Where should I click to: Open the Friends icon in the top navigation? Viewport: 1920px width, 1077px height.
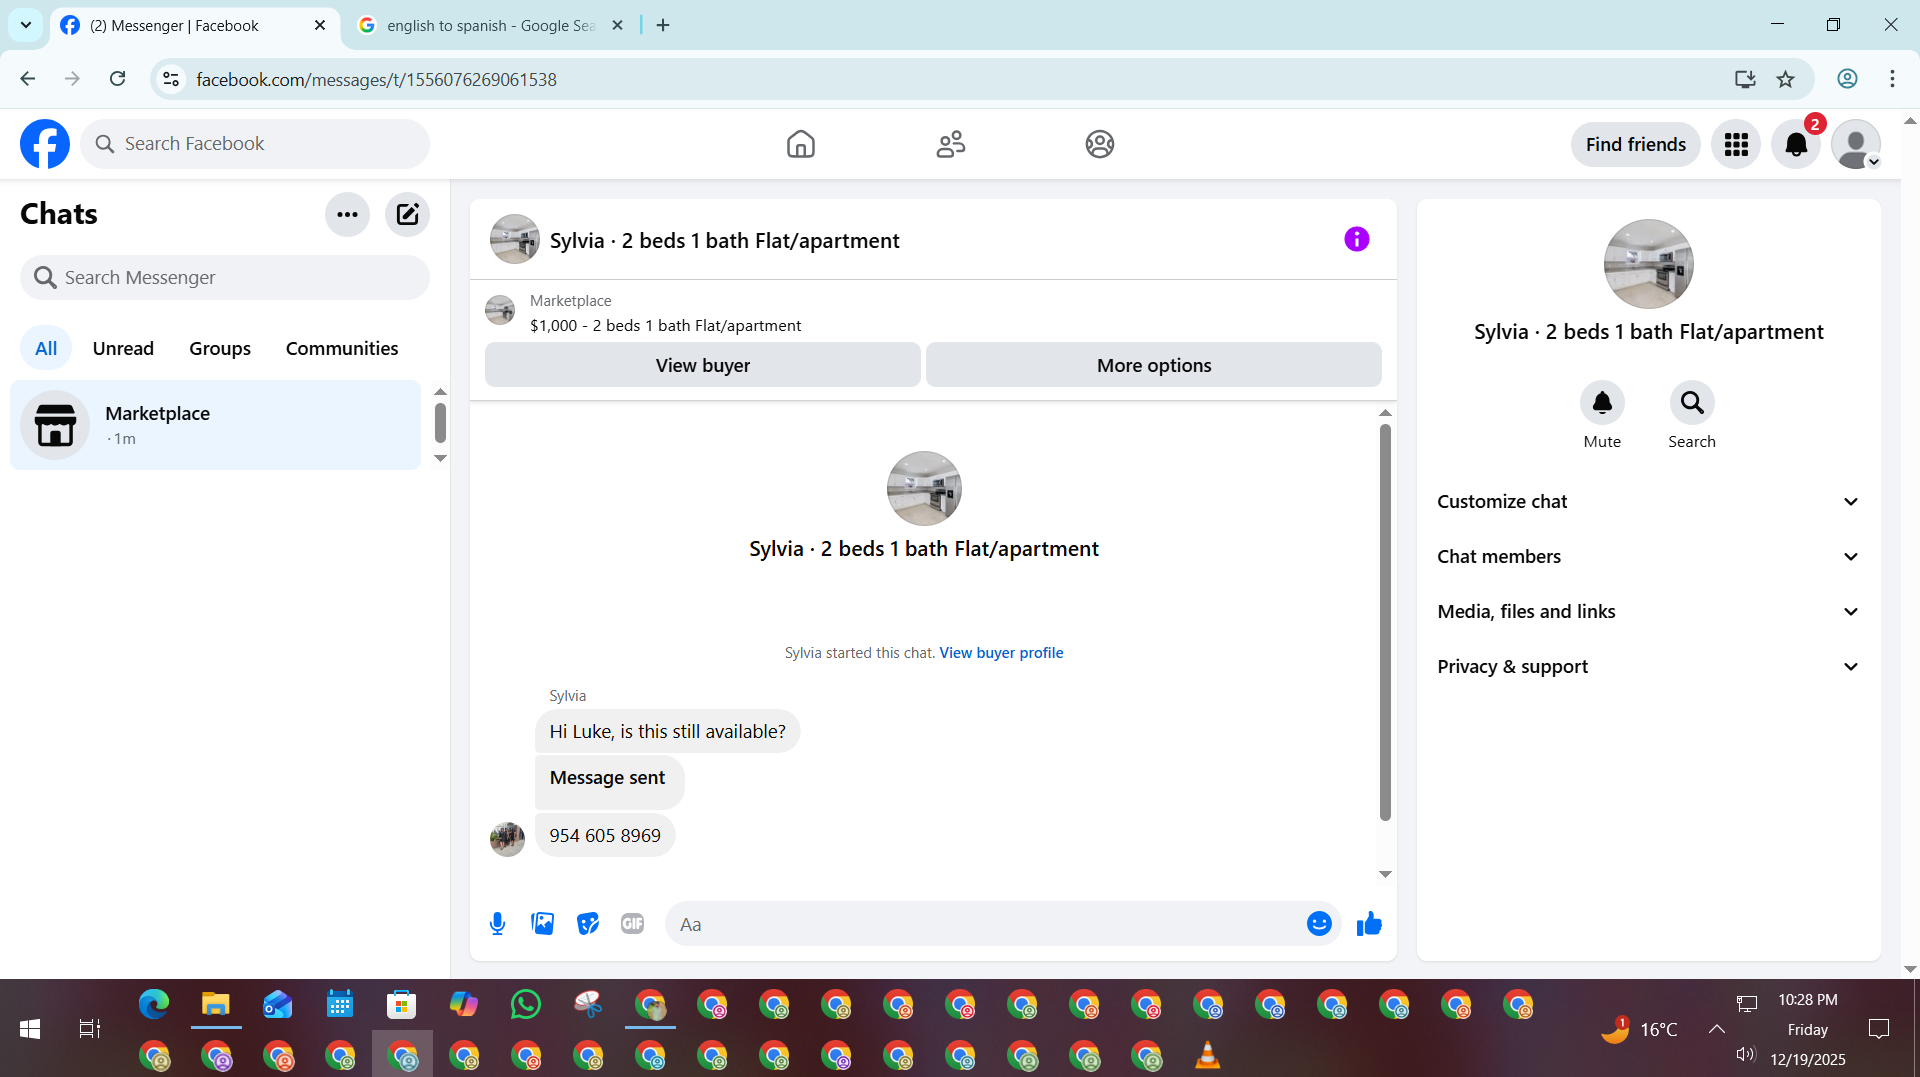(951, 144)
